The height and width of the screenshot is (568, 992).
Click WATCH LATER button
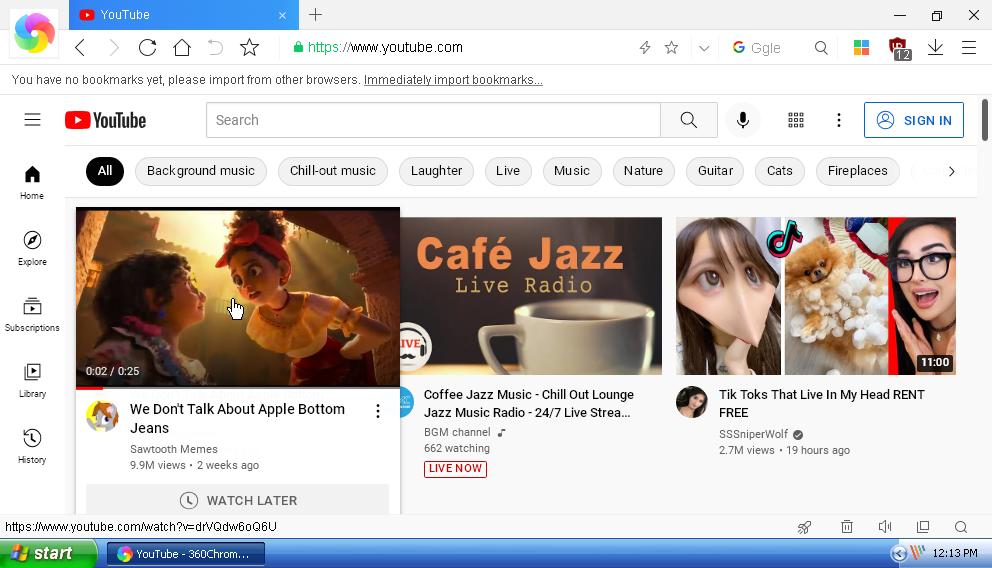pyautogui.click(x=237, y=500)
